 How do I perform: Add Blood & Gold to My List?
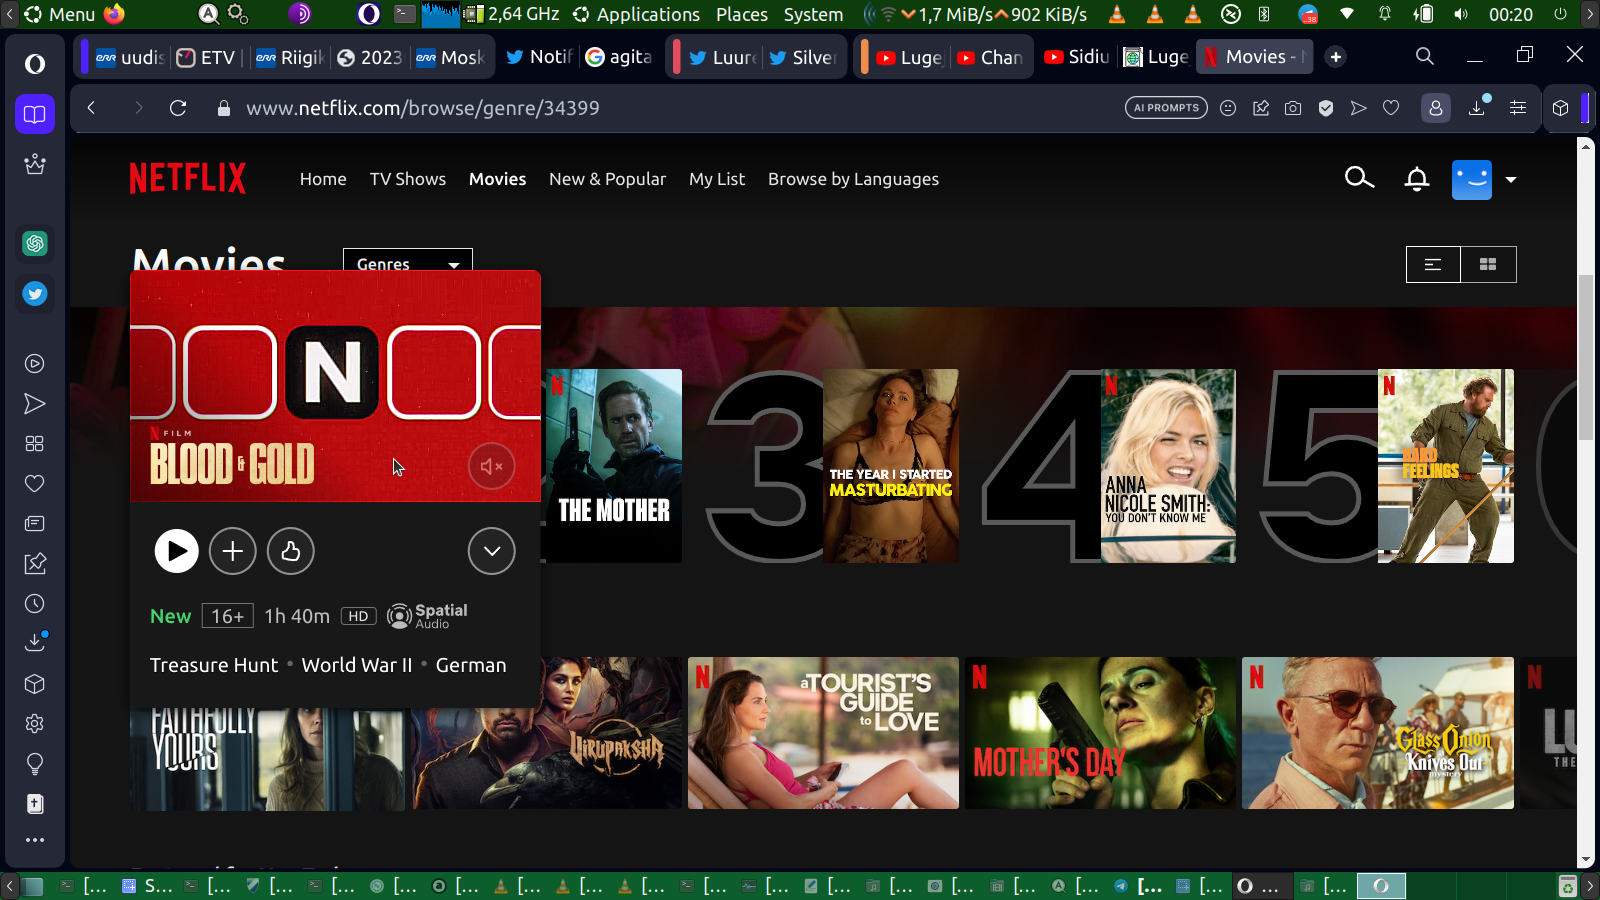233,551
